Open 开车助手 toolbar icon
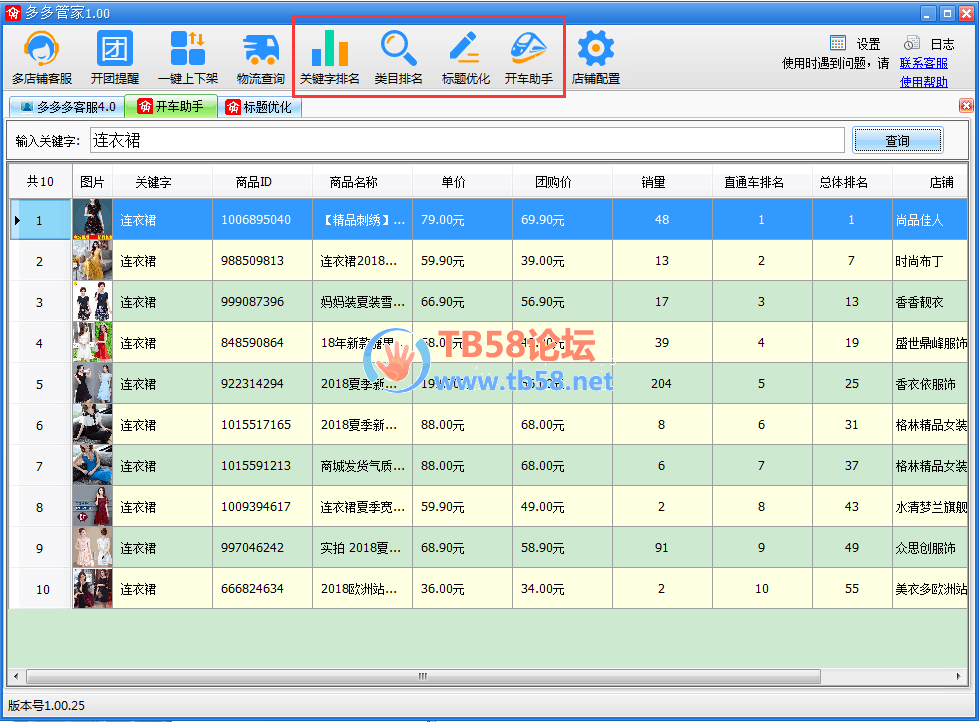This screenshot has height=722, width=979. [528, 57]
